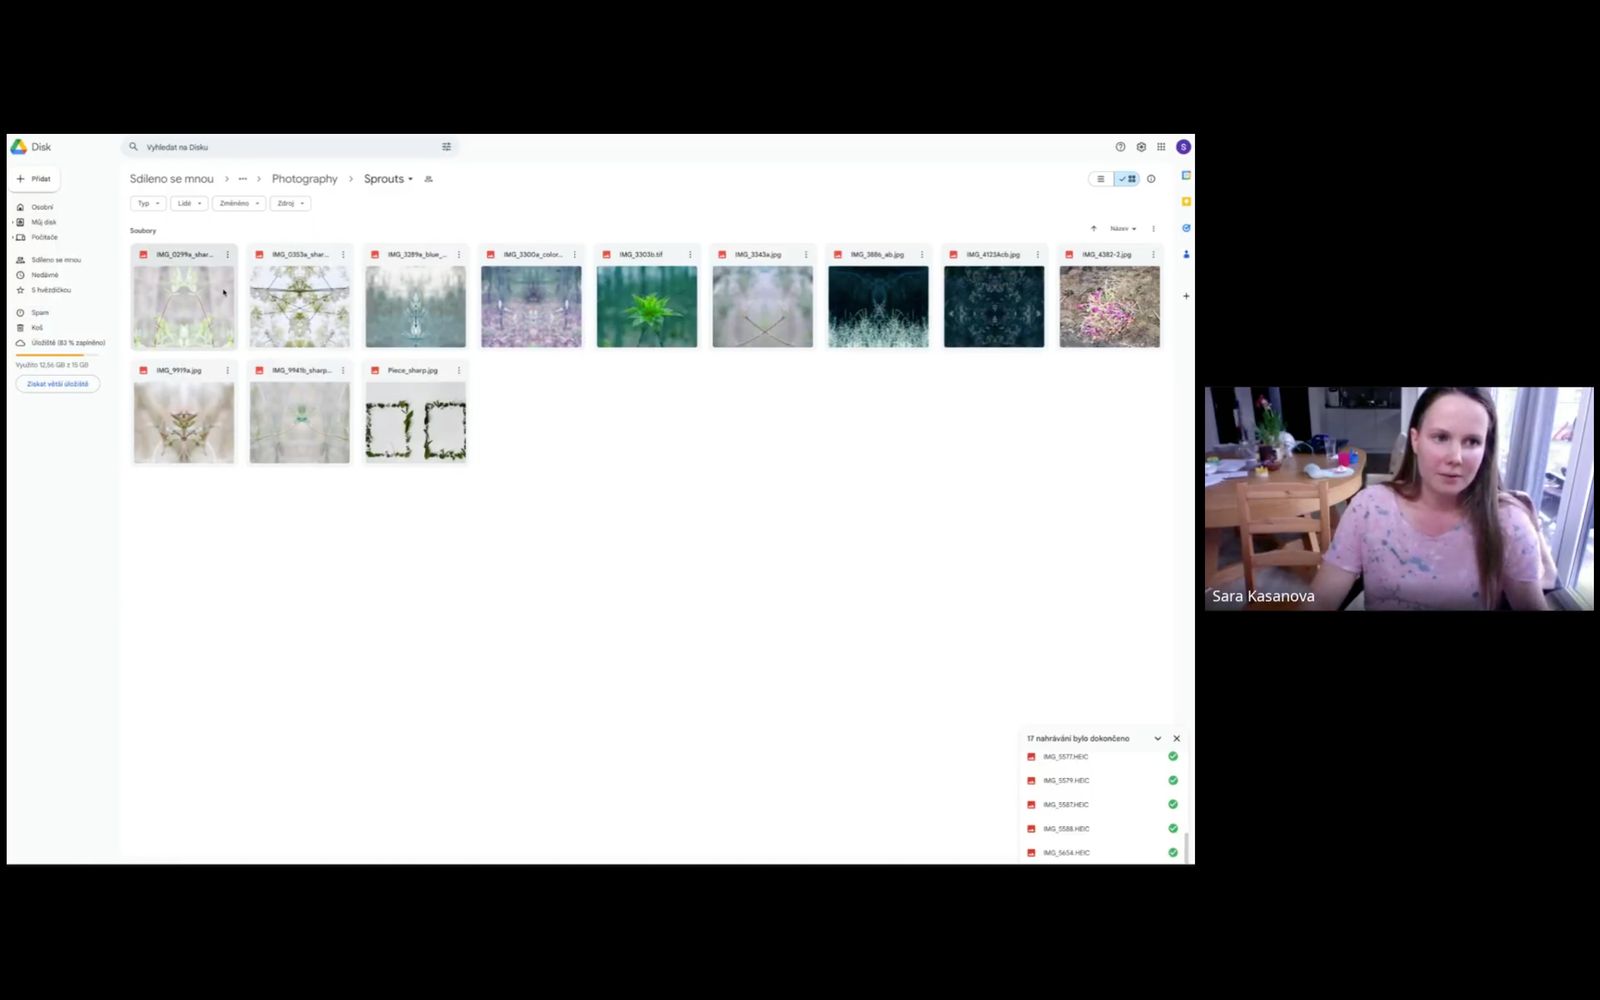Select the grid layout view
The height and width of the screenshot is (1000, 1600).
[1128, 179]
